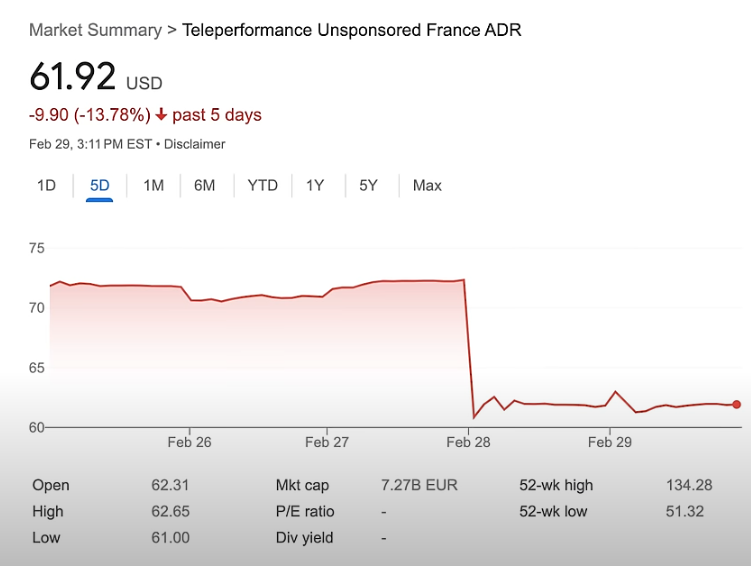Open the 5Y chart view
Screen dimensions: 751x566
coord(368,186)
